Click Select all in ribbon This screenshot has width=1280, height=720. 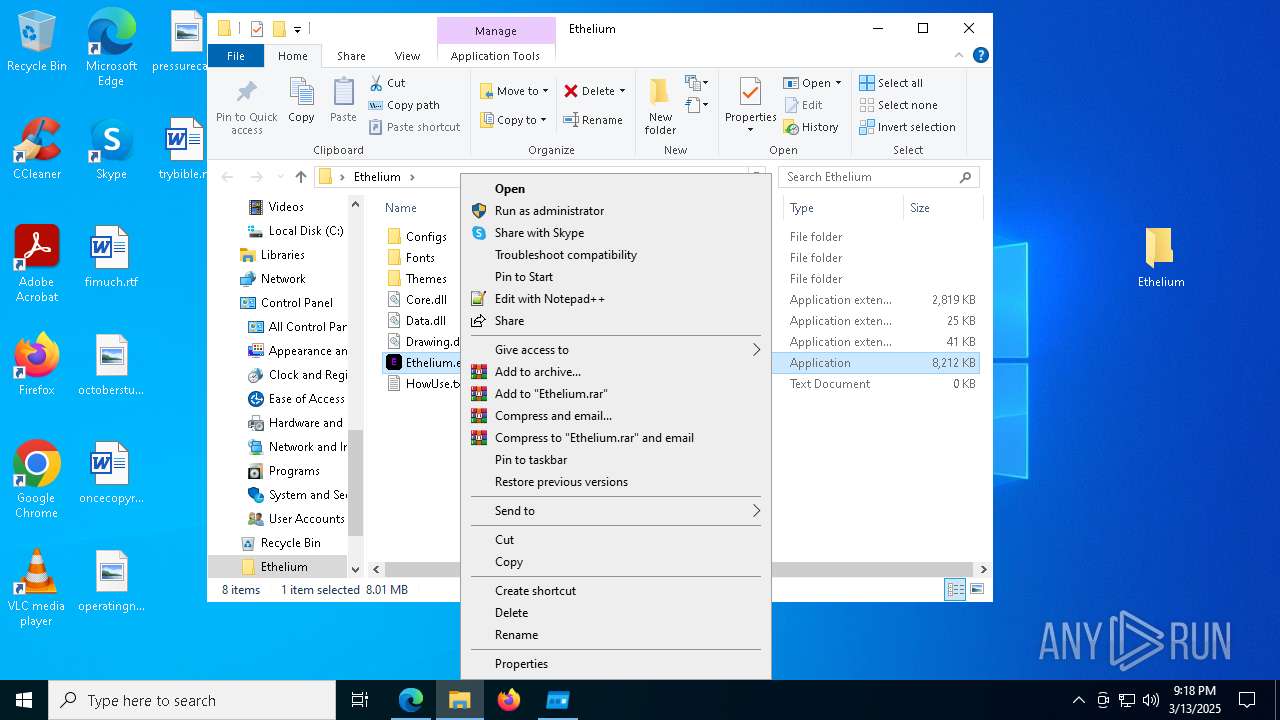pos(891,83)
